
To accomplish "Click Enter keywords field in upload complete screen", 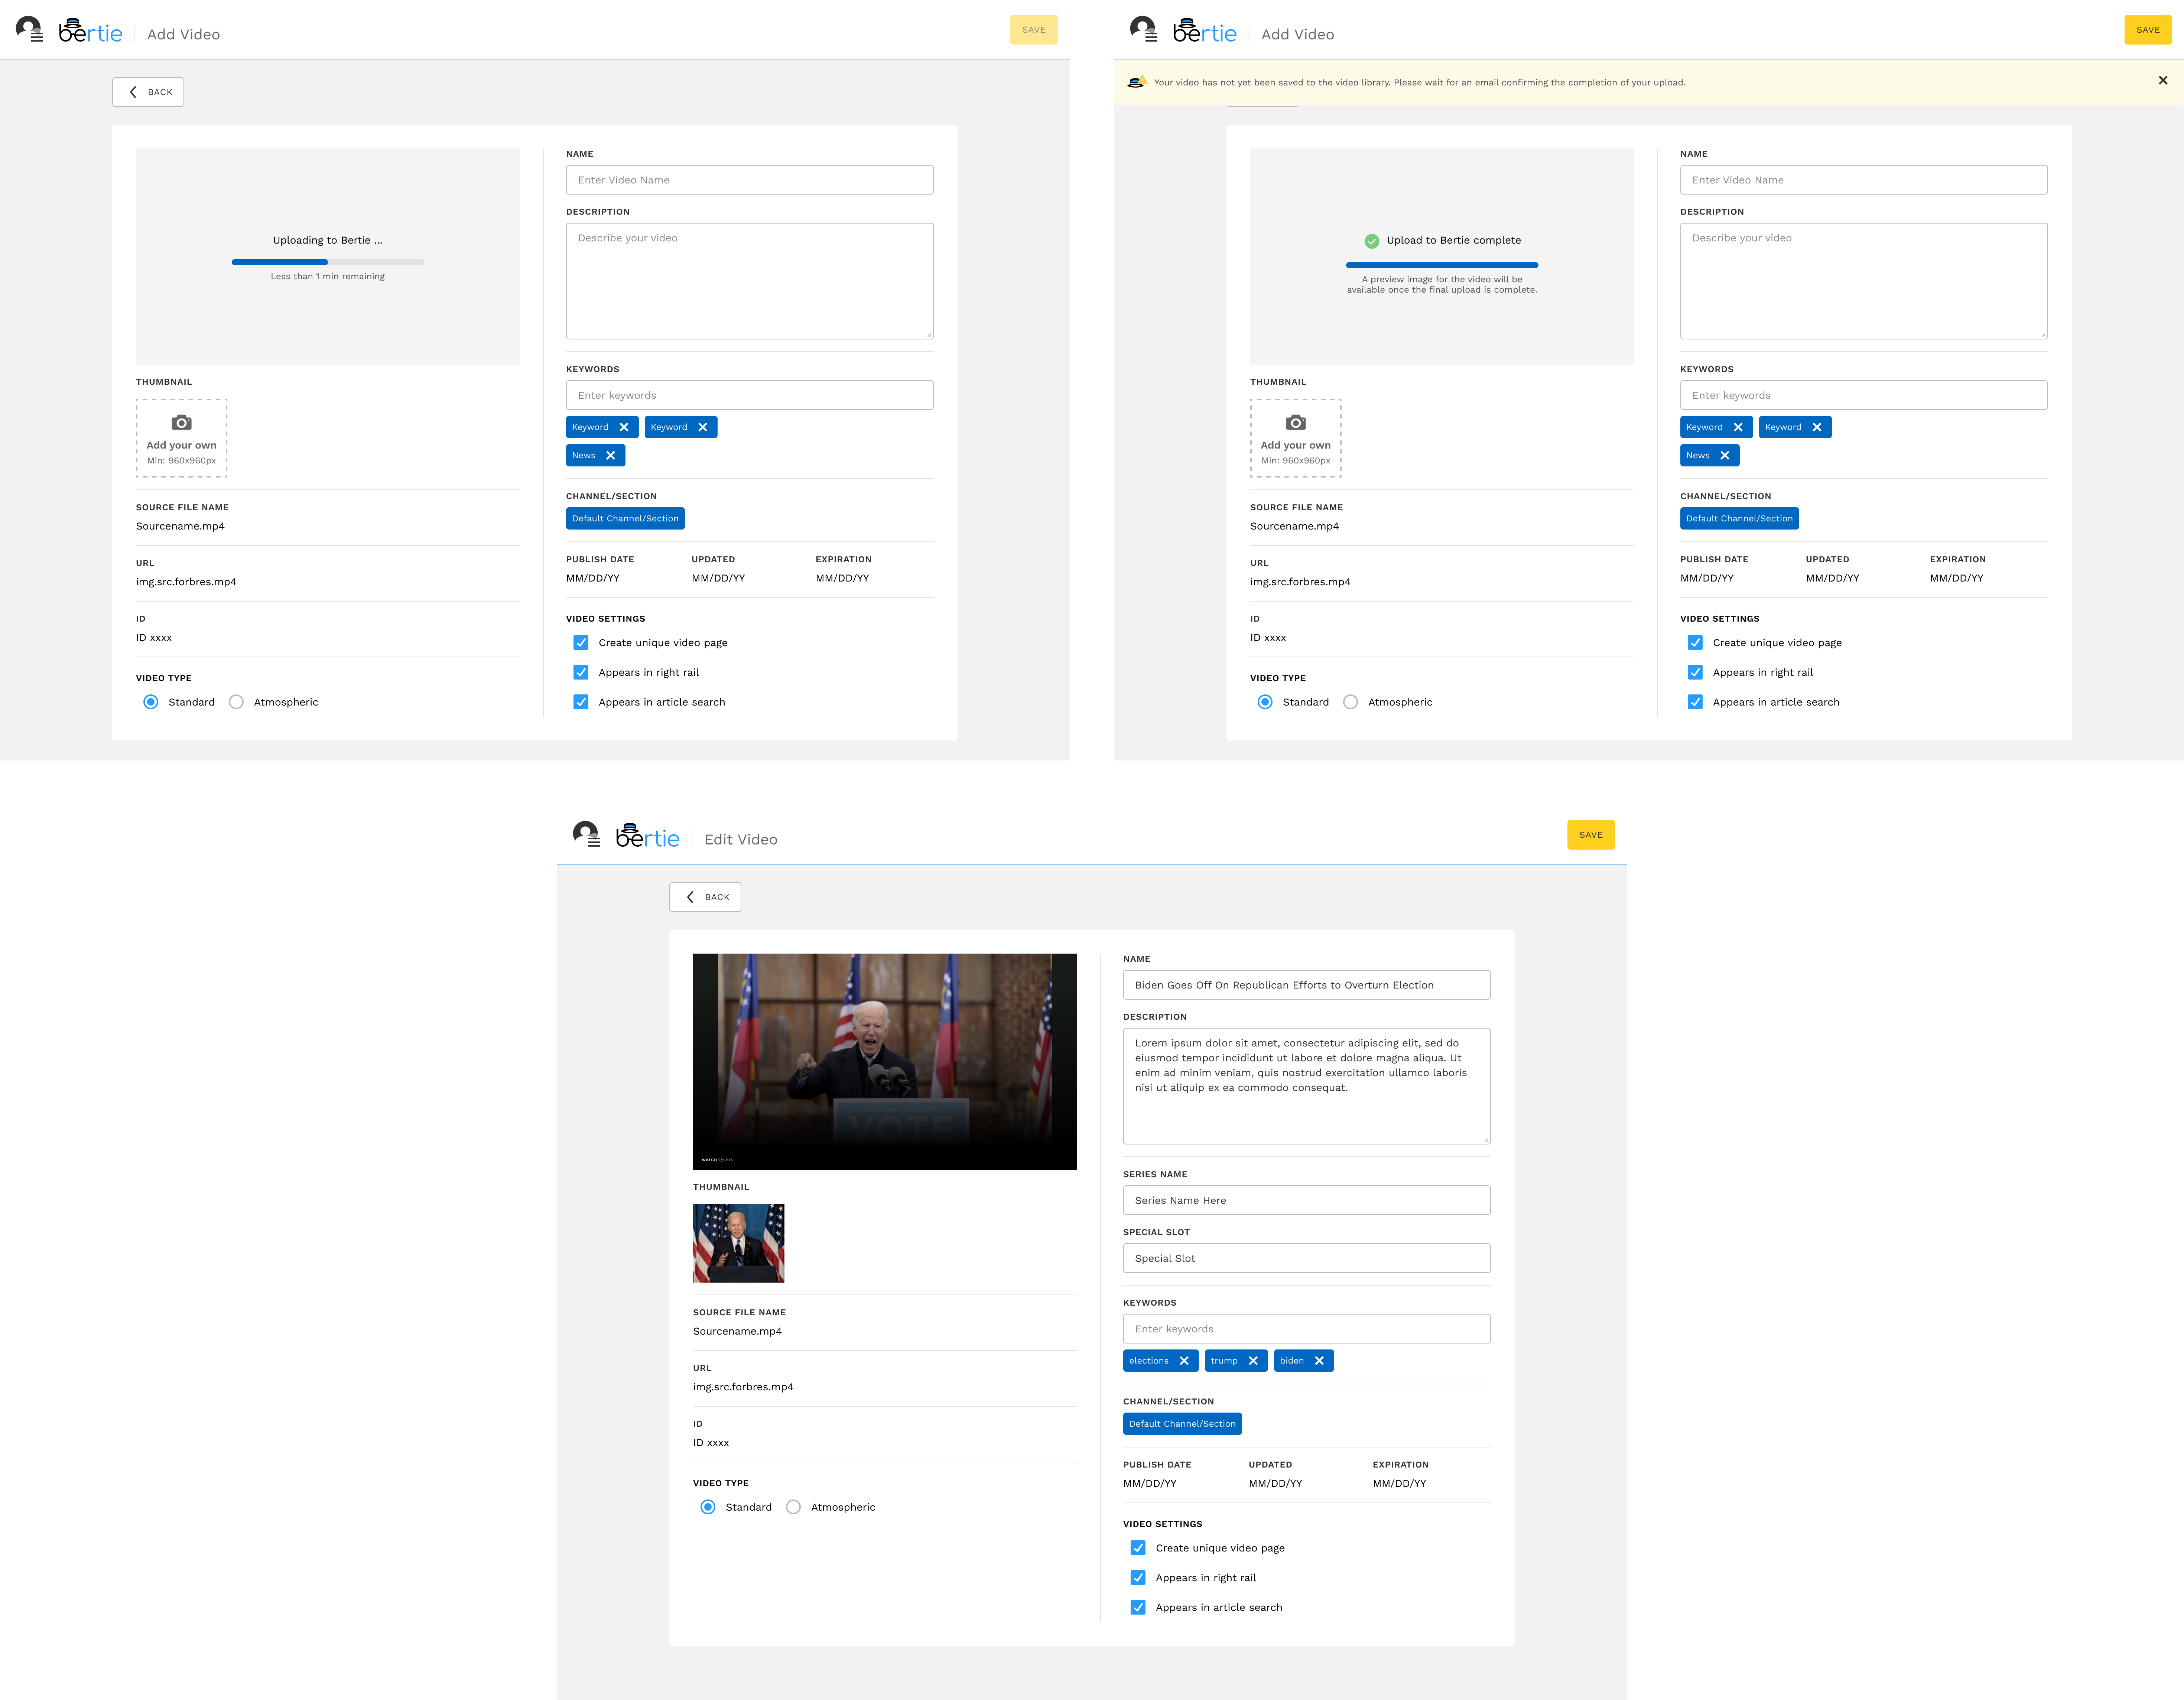I will (x=1863, y=395).
